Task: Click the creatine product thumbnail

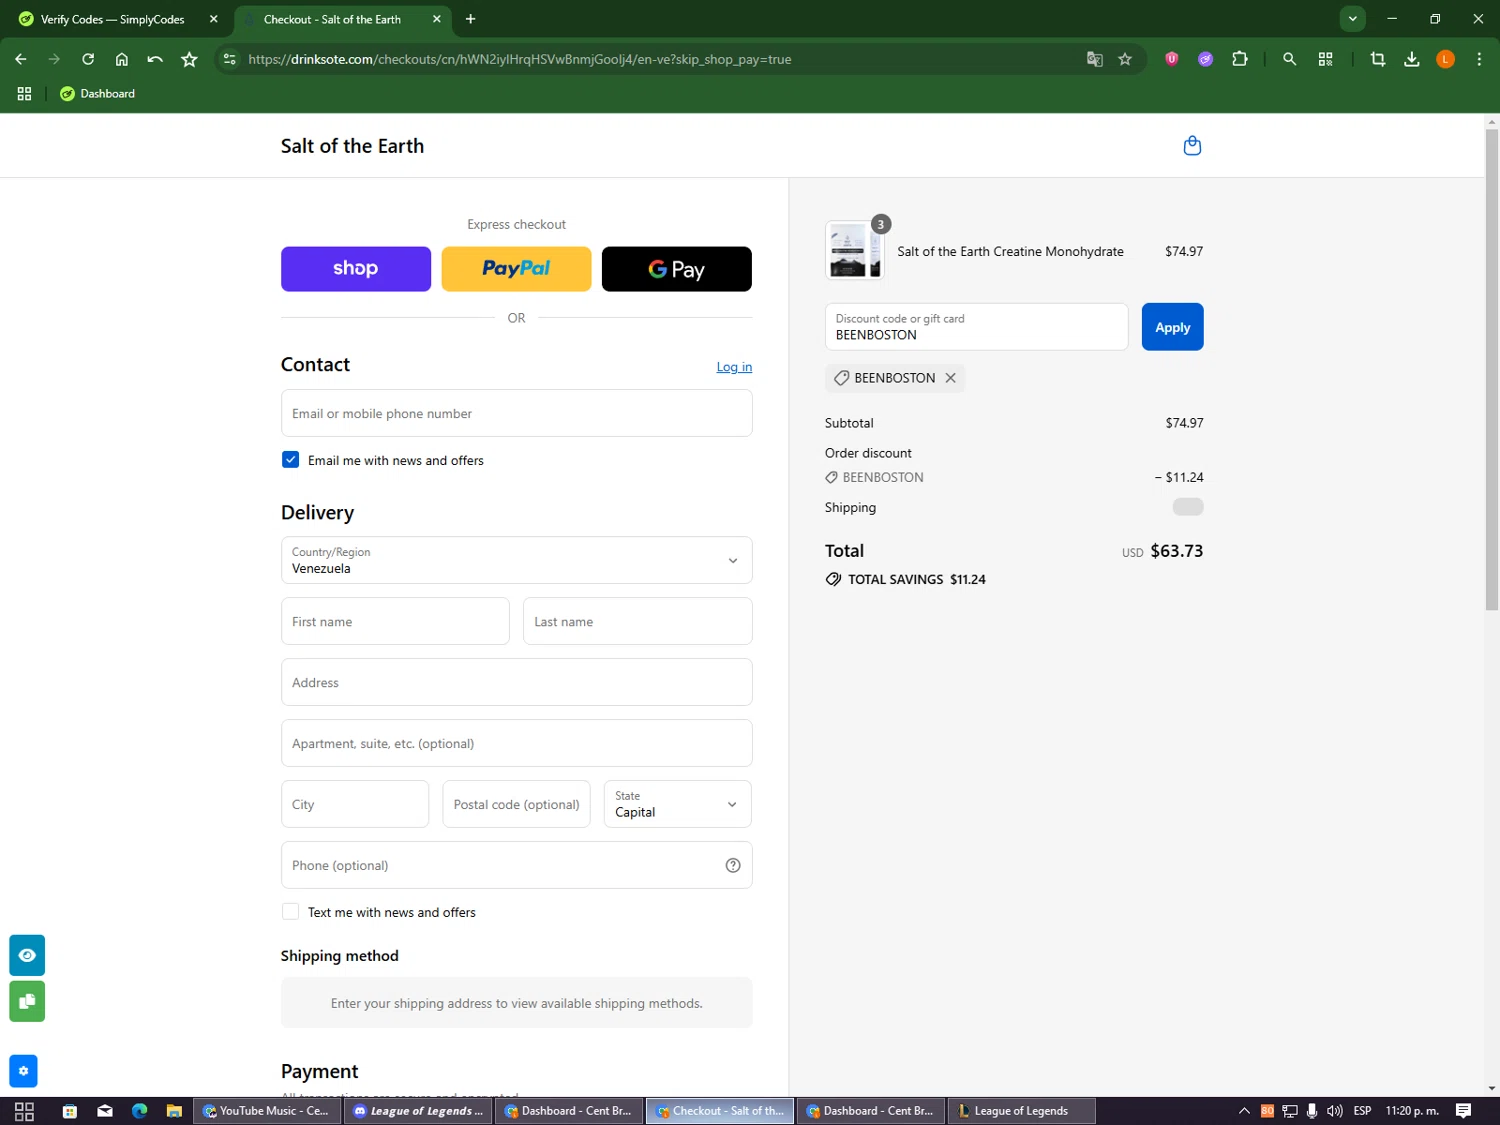Action: (x=855, y=251)
